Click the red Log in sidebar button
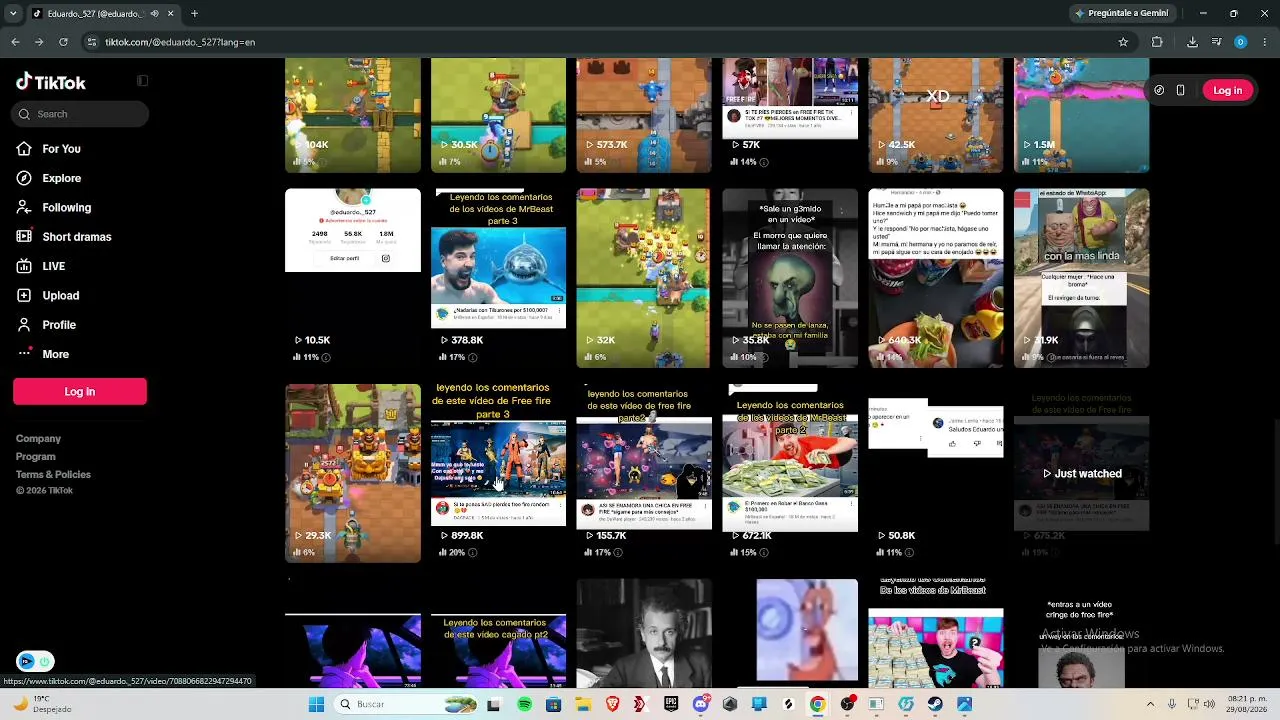Viewport: 1280px width, 720px height. click(80, 391)
